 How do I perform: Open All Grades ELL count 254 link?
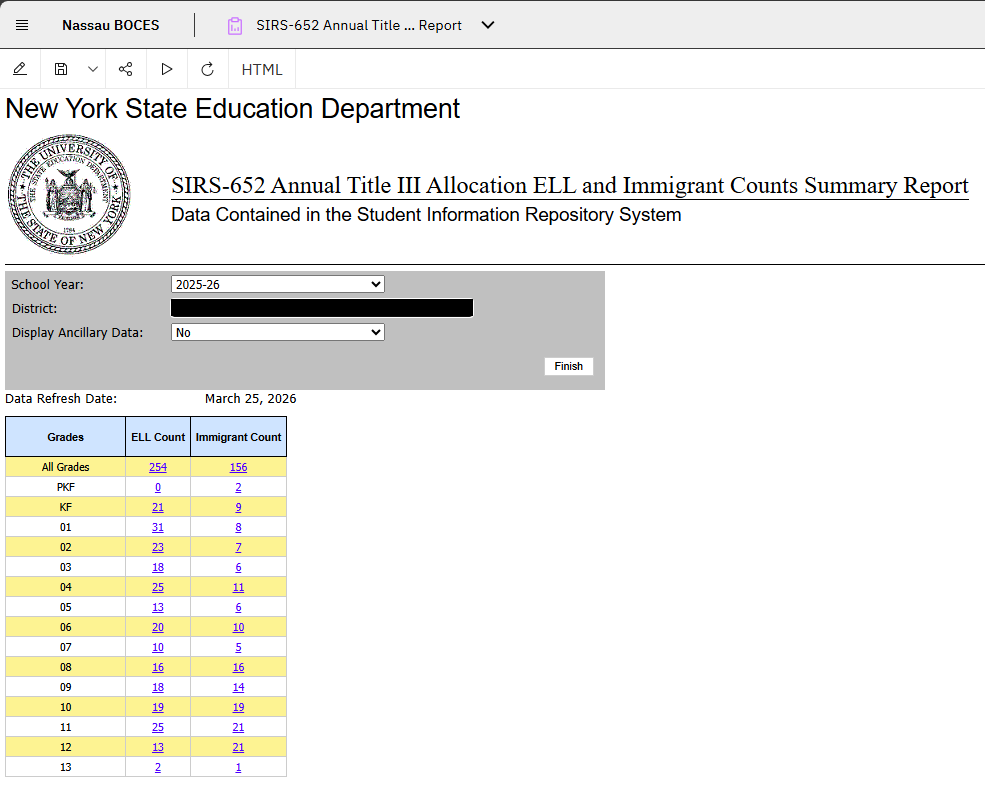158,467
